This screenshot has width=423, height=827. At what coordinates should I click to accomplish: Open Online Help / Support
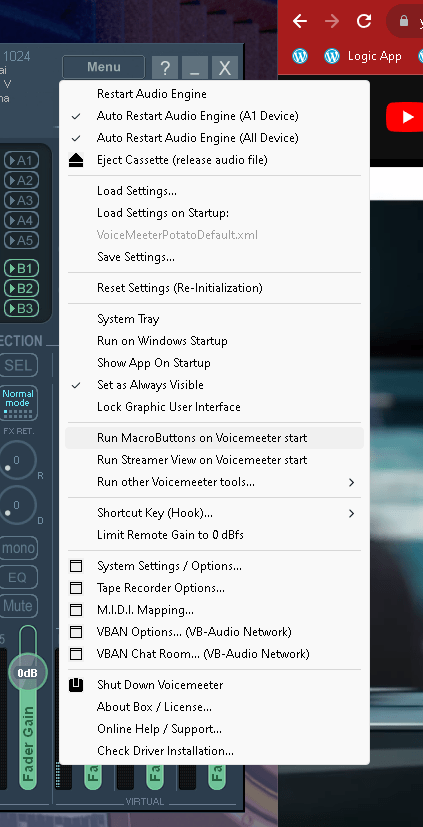[x=214, y=729]
